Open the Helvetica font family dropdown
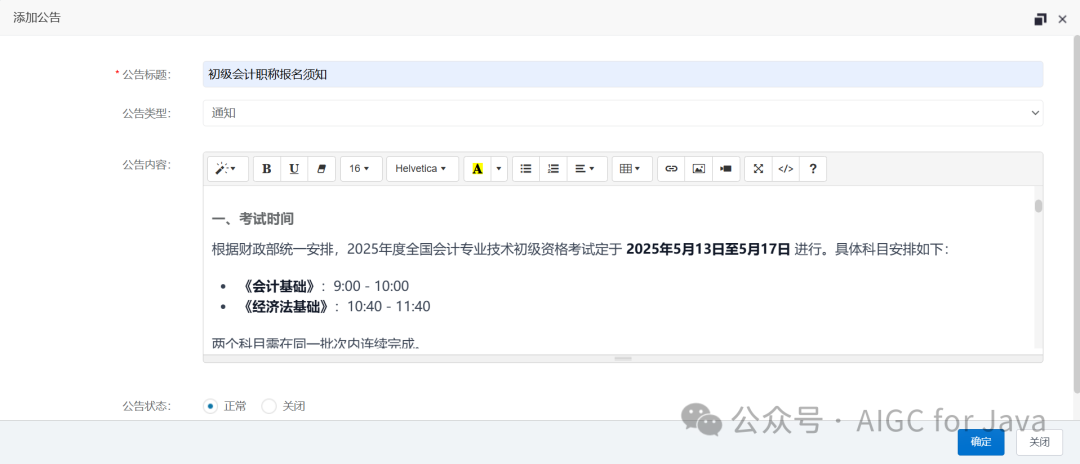Viewport: 1080px width, 464px height. [422, 169]
